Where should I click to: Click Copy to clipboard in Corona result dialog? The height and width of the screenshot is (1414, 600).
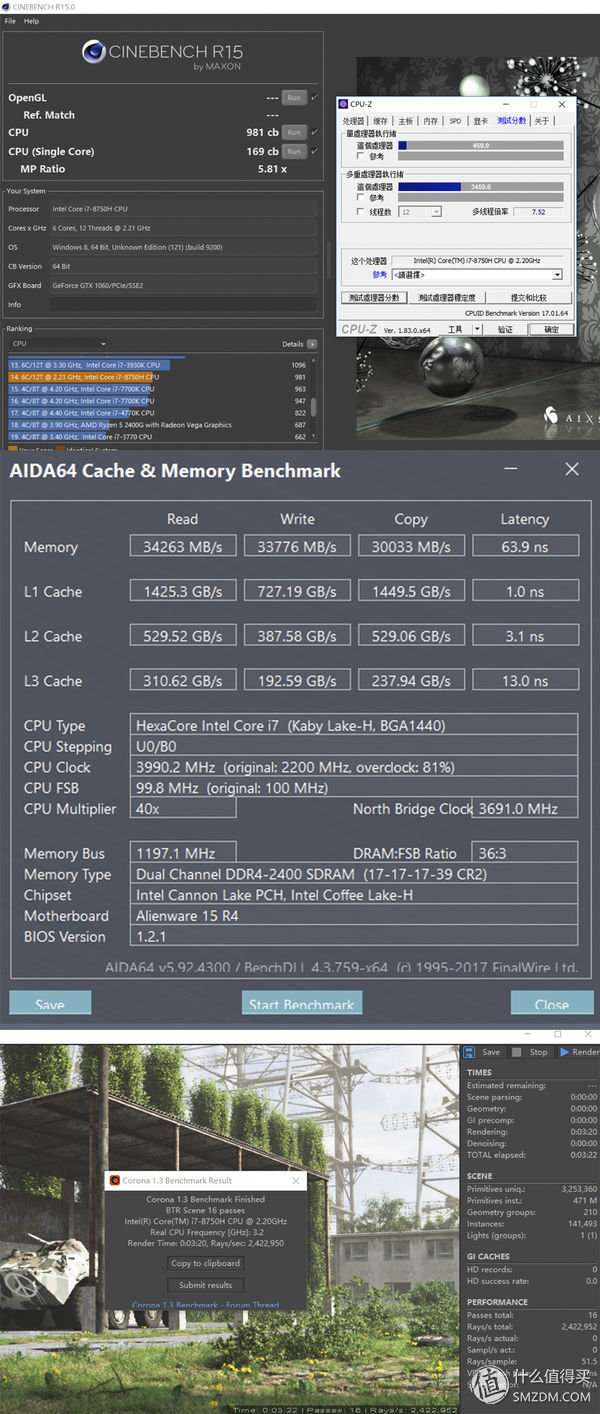tap(205, 1263)
